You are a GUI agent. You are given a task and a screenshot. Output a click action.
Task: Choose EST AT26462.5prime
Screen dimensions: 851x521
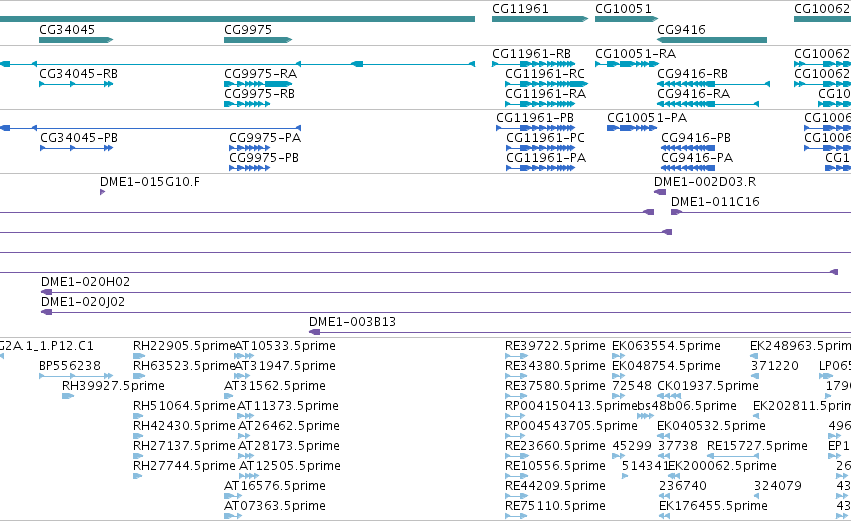click(289, 426)
